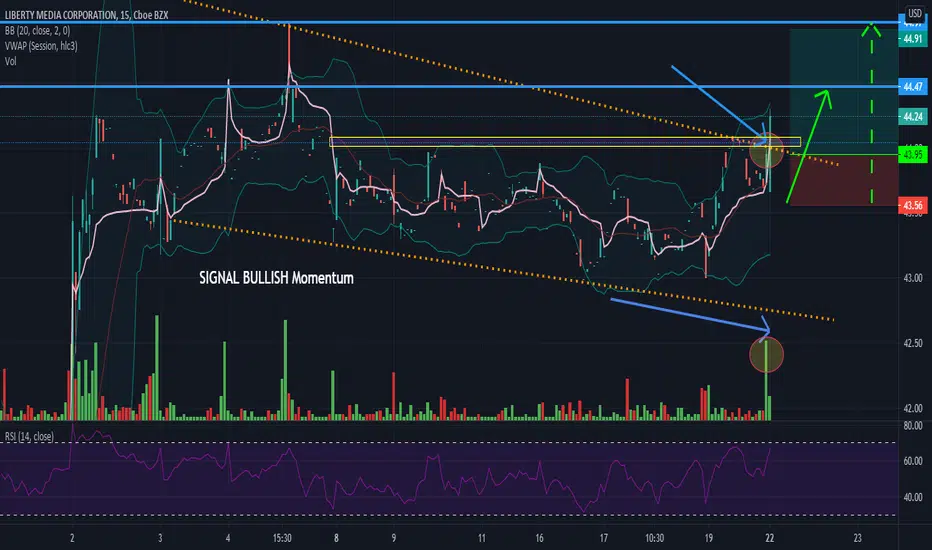This screenshot has width=932, height=550.
Task: Click the 15:30 time axis label
Action: click(282, 538)
